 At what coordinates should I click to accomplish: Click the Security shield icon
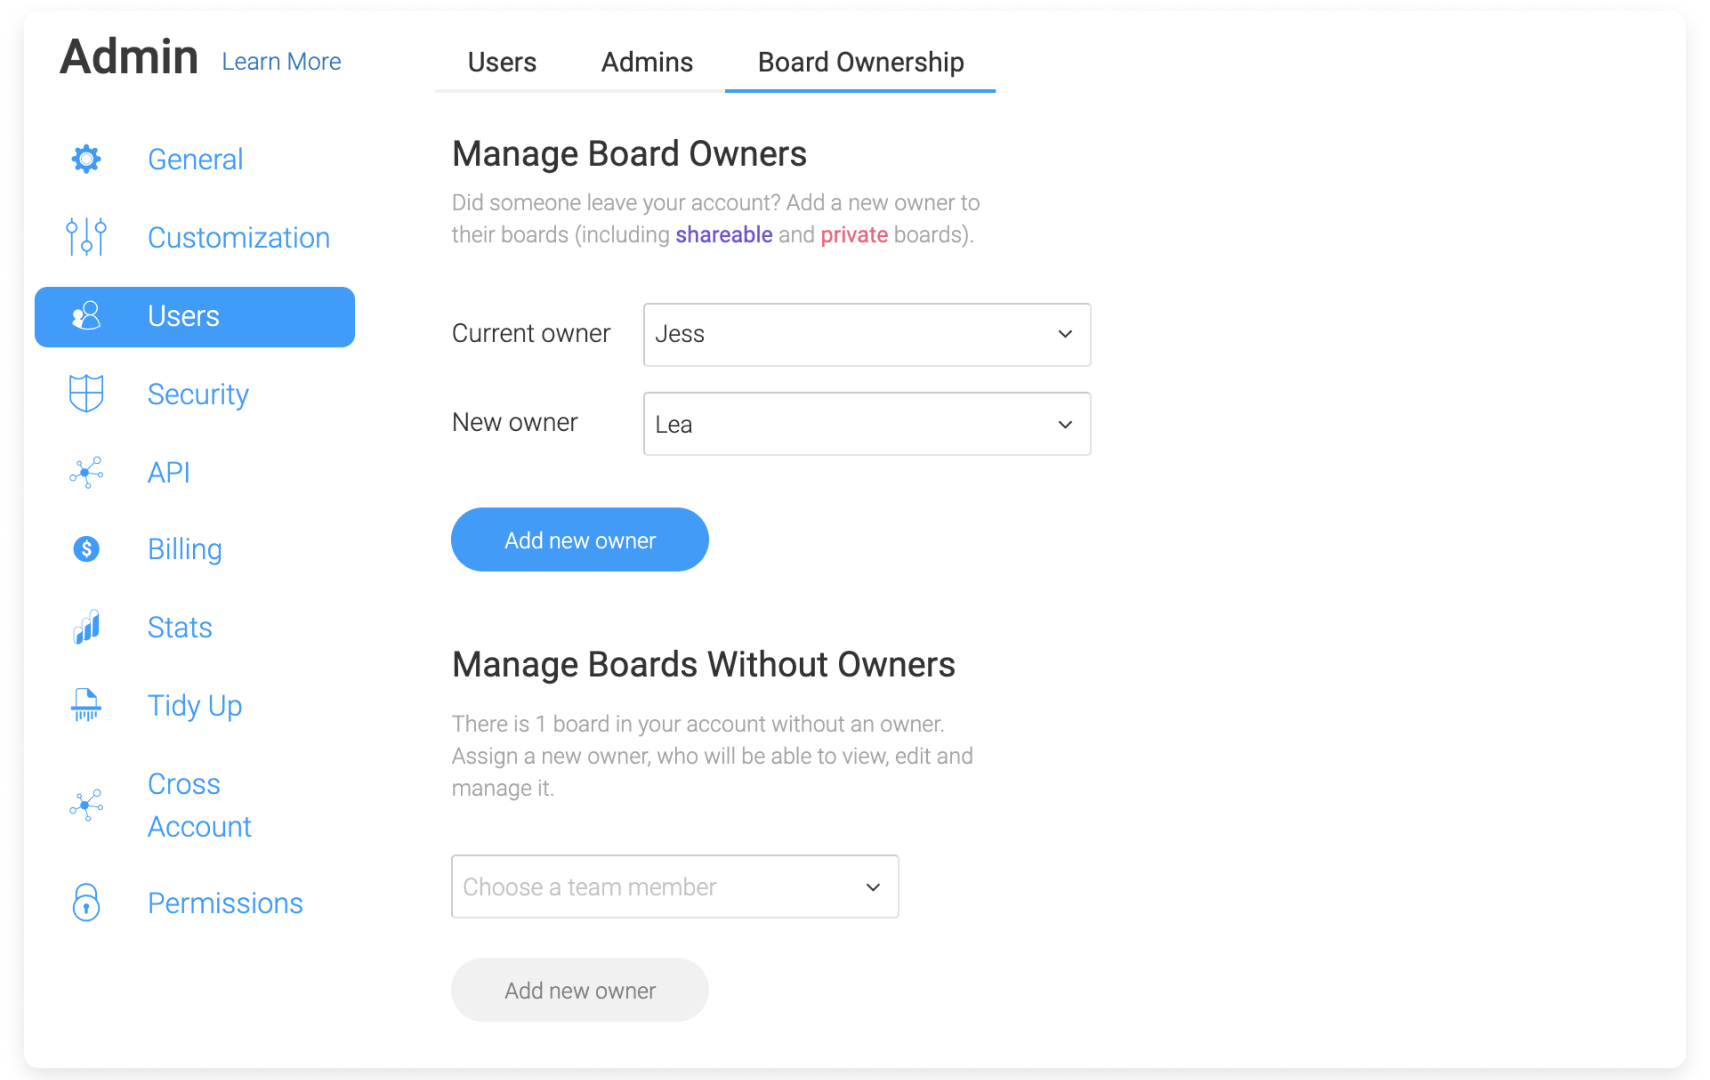pyautogui.click(x=86, y=393)
